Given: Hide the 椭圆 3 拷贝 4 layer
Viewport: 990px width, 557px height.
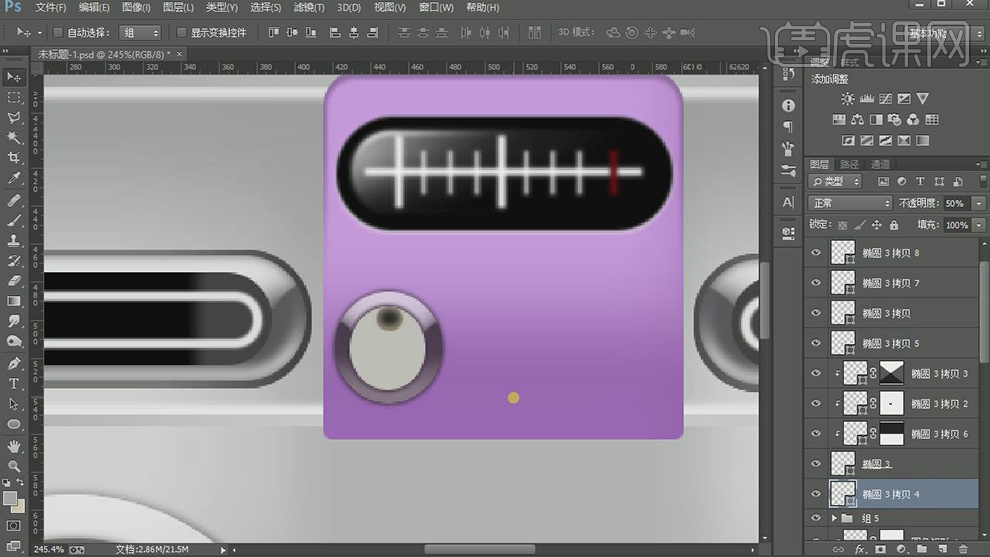Looking at the screenshot, I should (816, 494).
